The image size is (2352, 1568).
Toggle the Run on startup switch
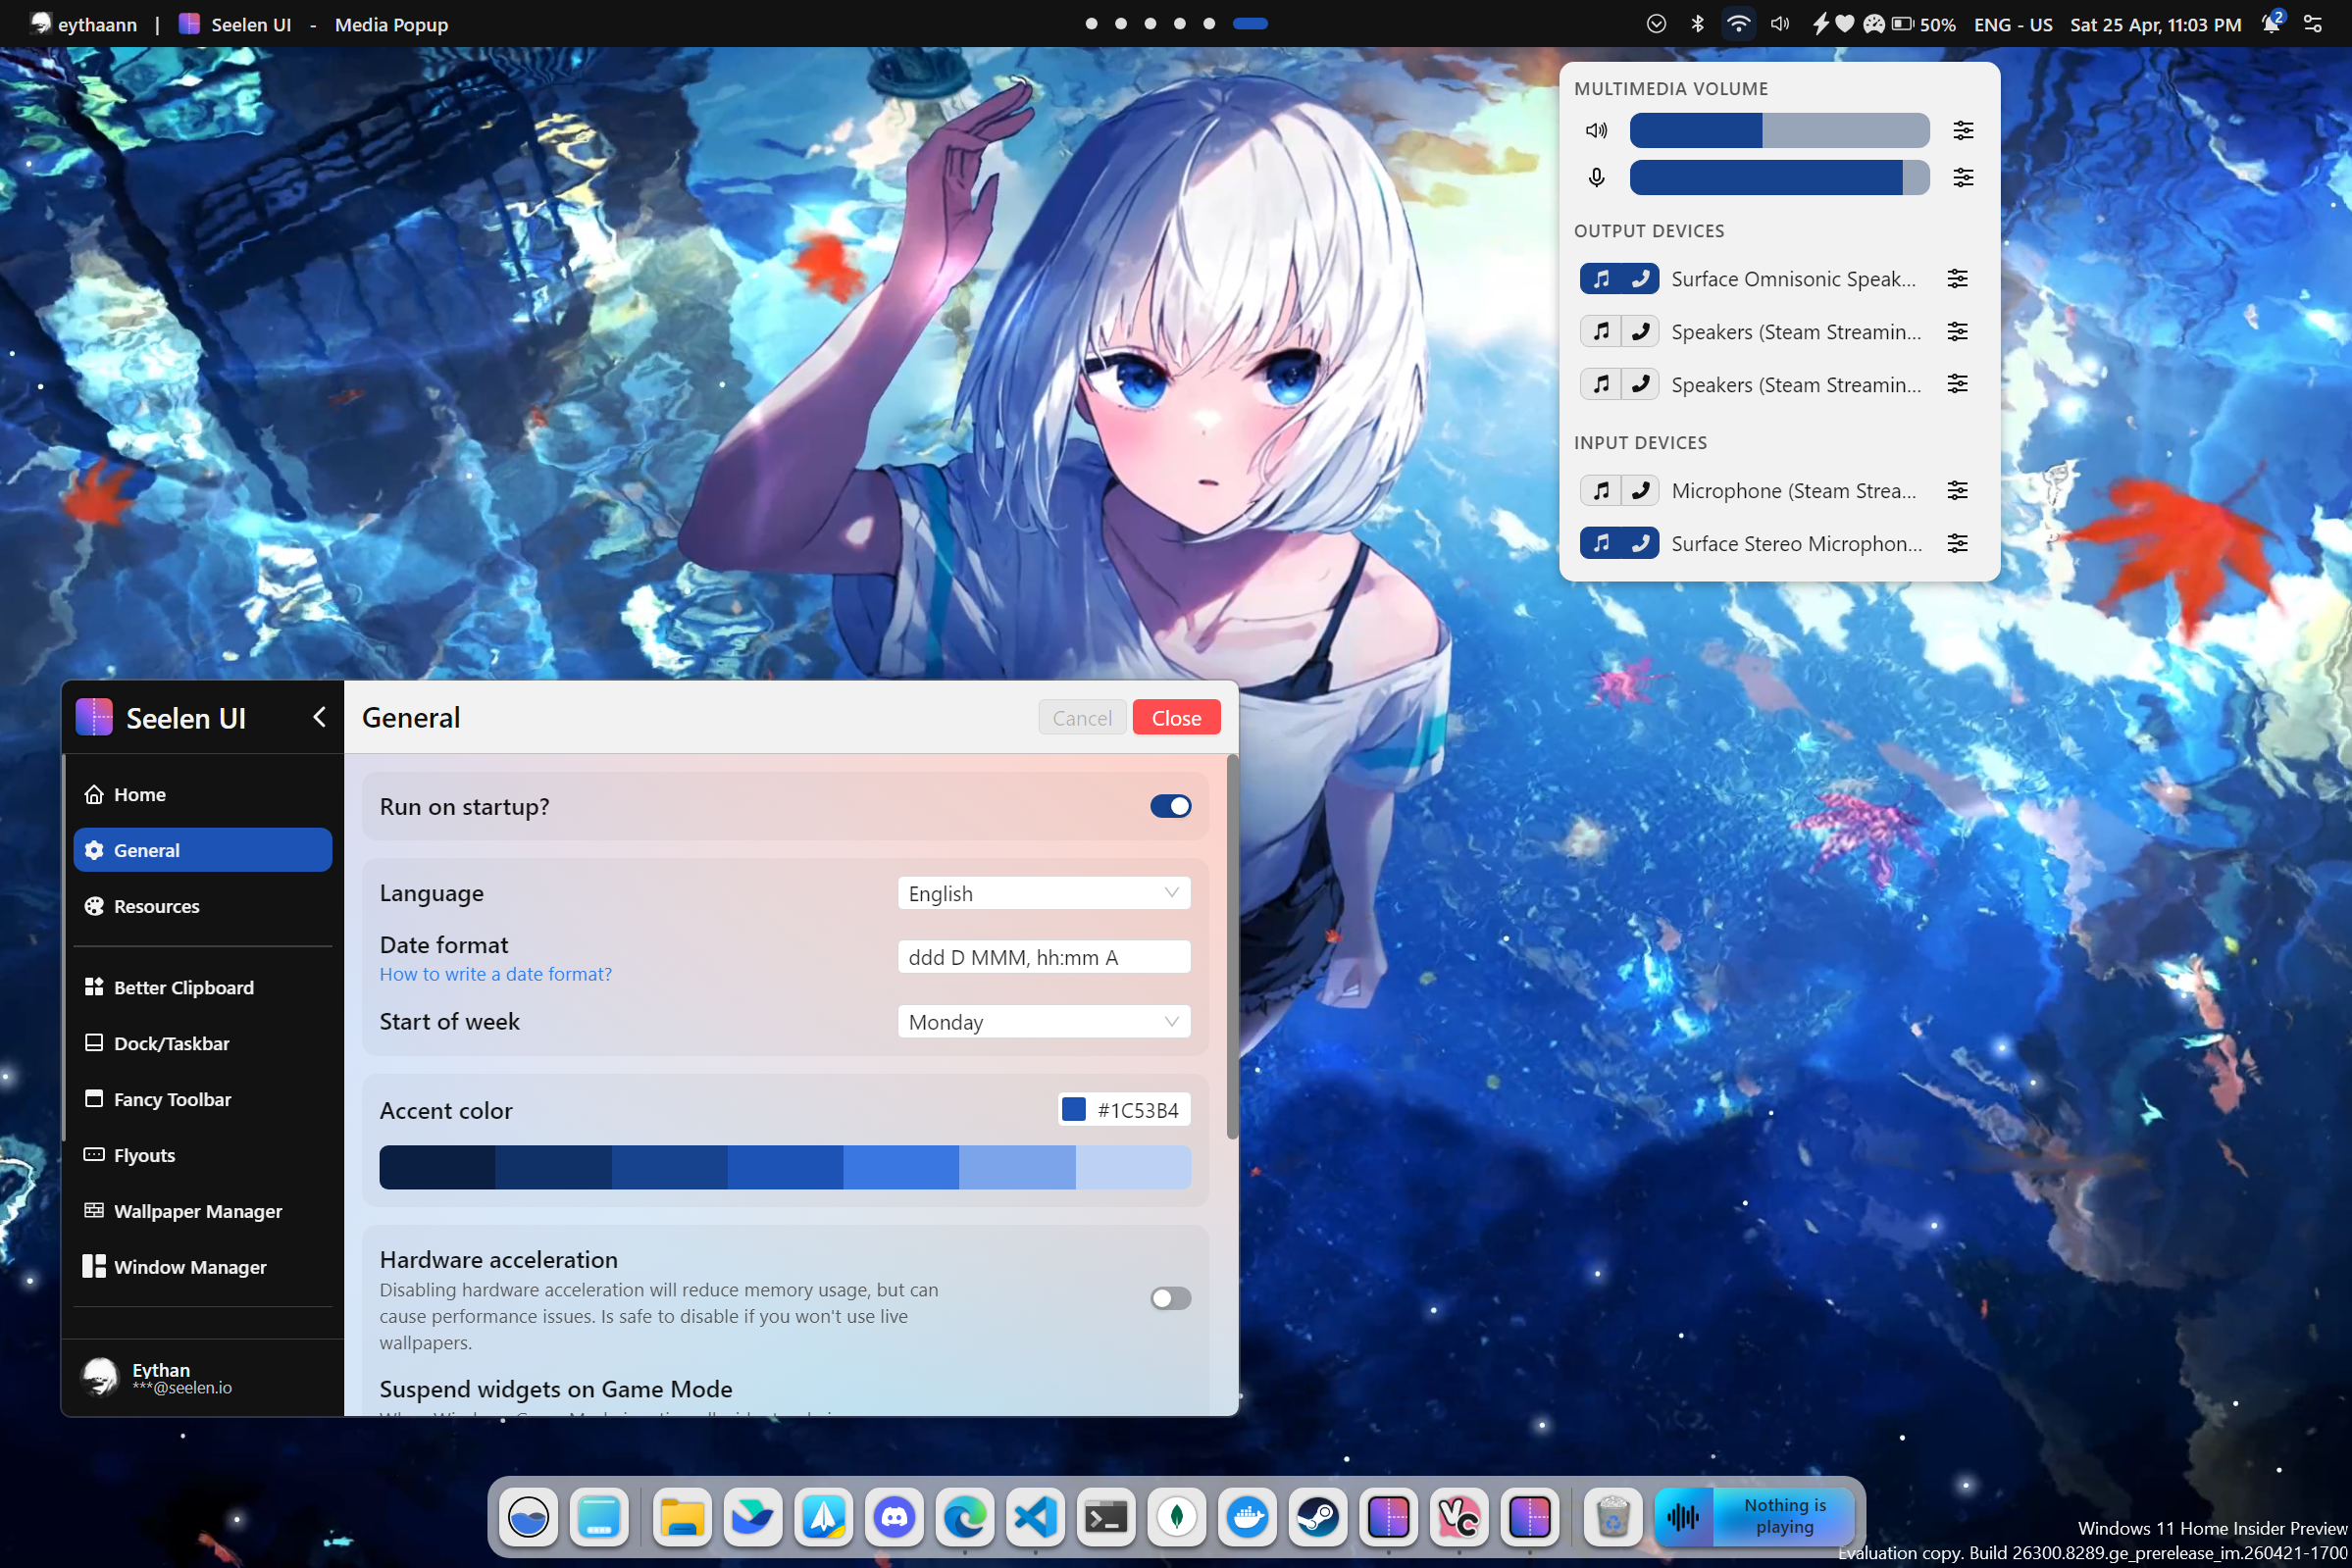tap(1170, 806)
